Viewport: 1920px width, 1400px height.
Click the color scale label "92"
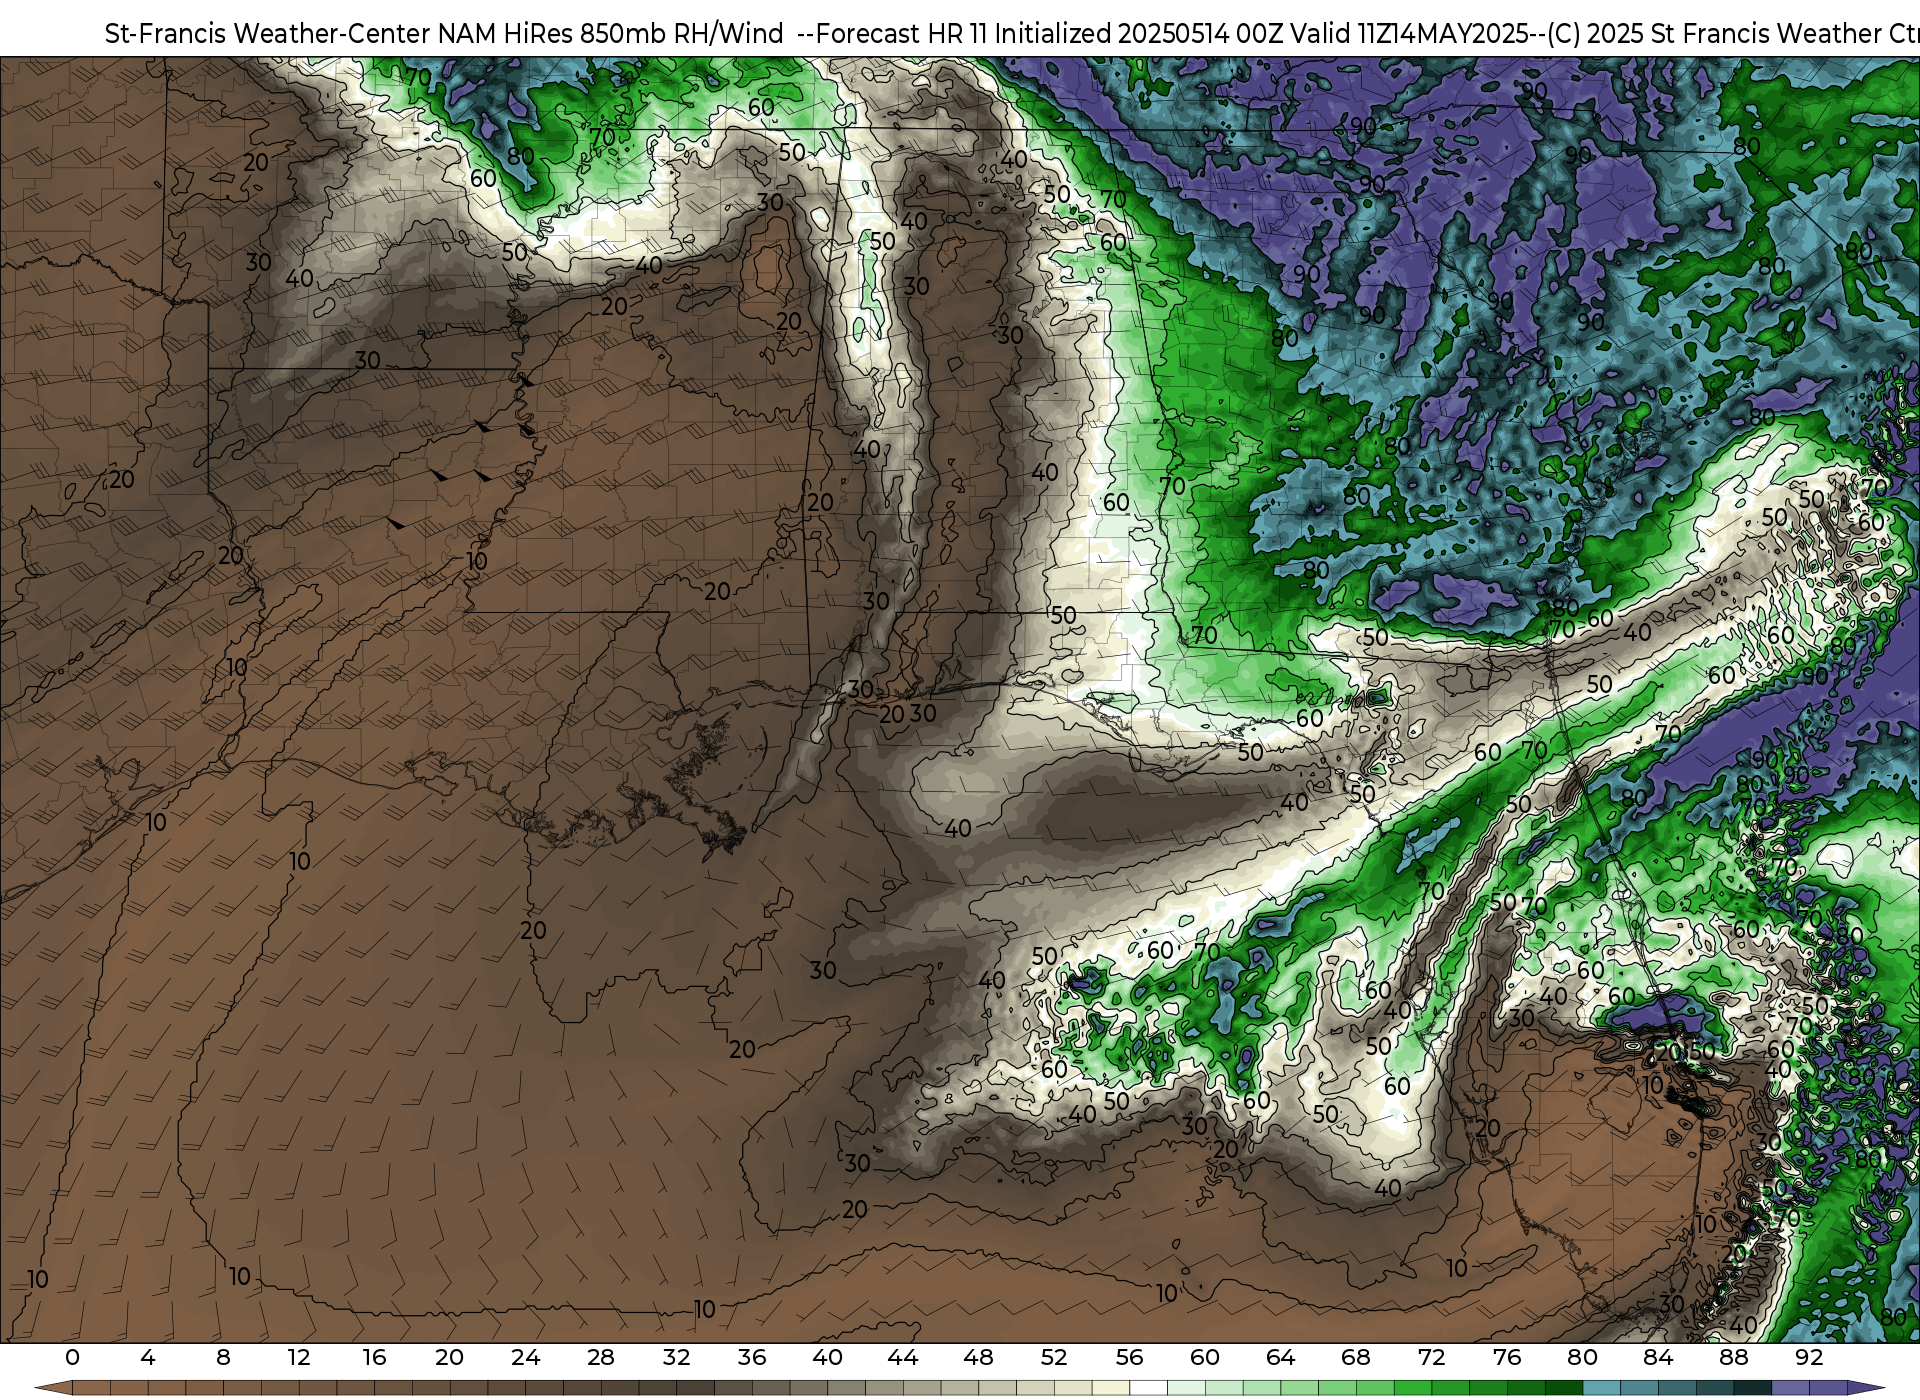[x=1809, y=1357]
